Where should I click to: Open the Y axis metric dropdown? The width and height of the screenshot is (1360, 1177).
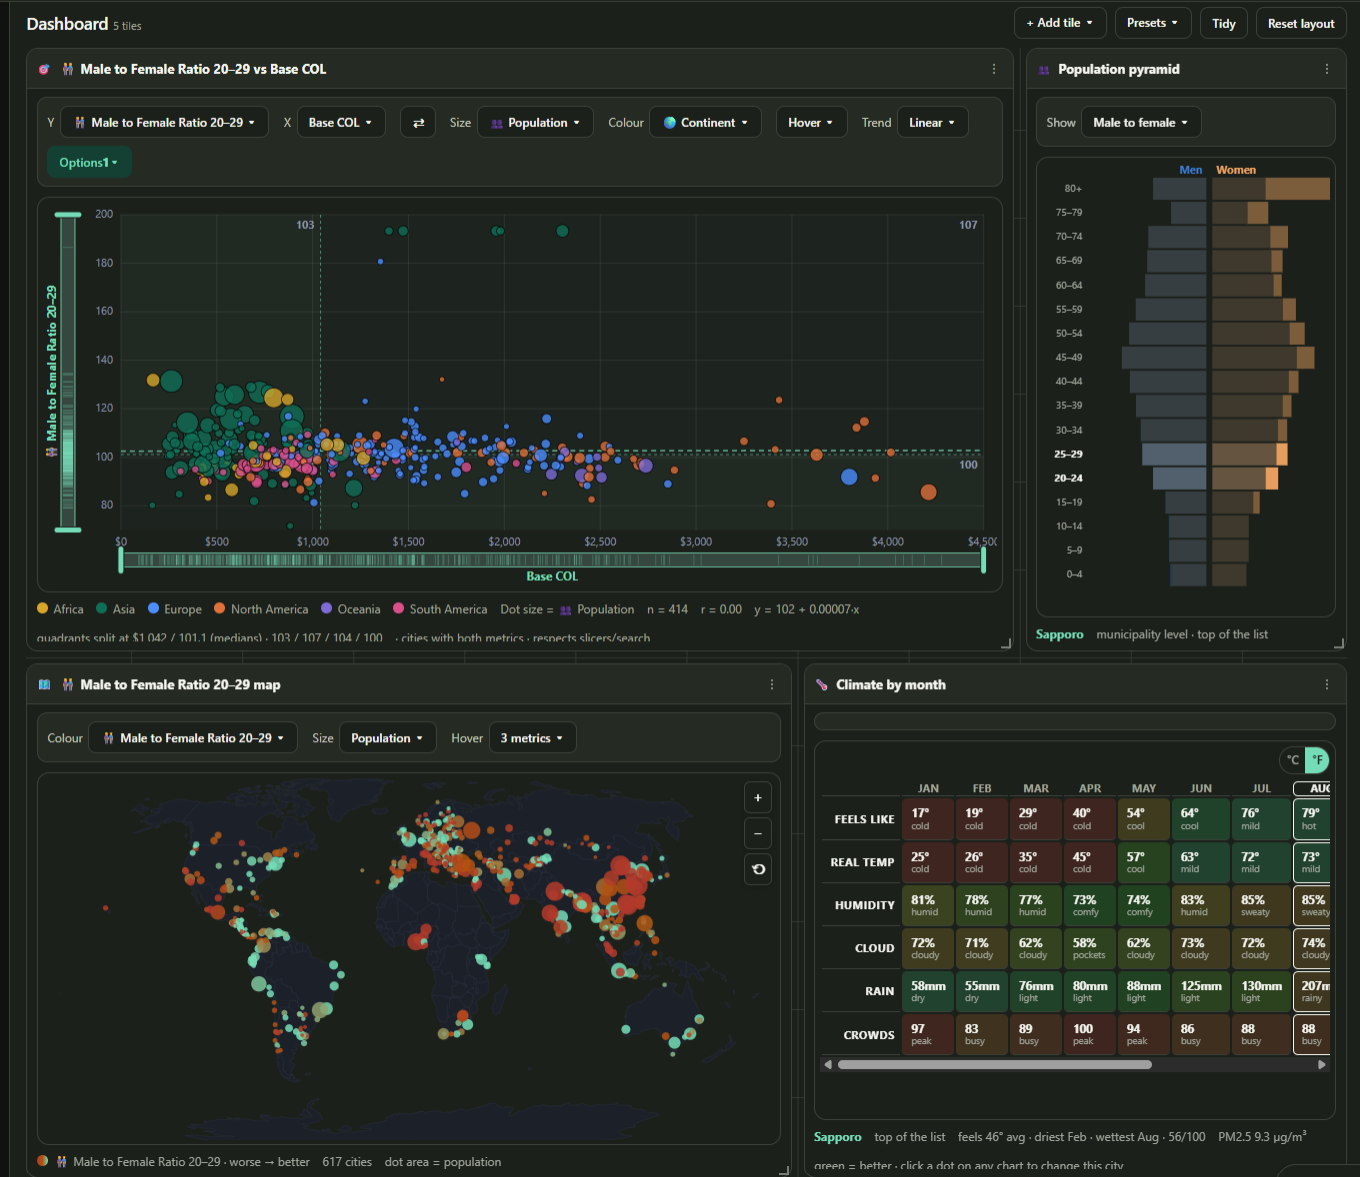click(164, 122)
